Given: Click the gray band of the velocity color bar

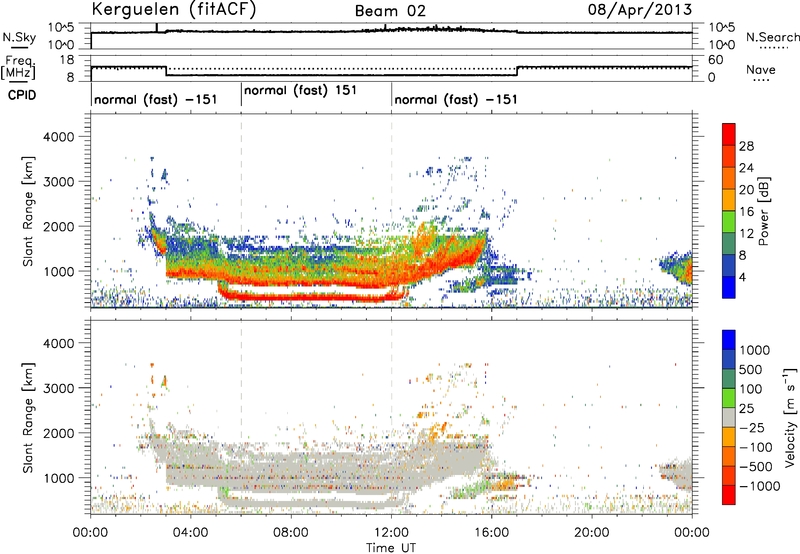Looking at the screenshot, I should pos(729,417).
